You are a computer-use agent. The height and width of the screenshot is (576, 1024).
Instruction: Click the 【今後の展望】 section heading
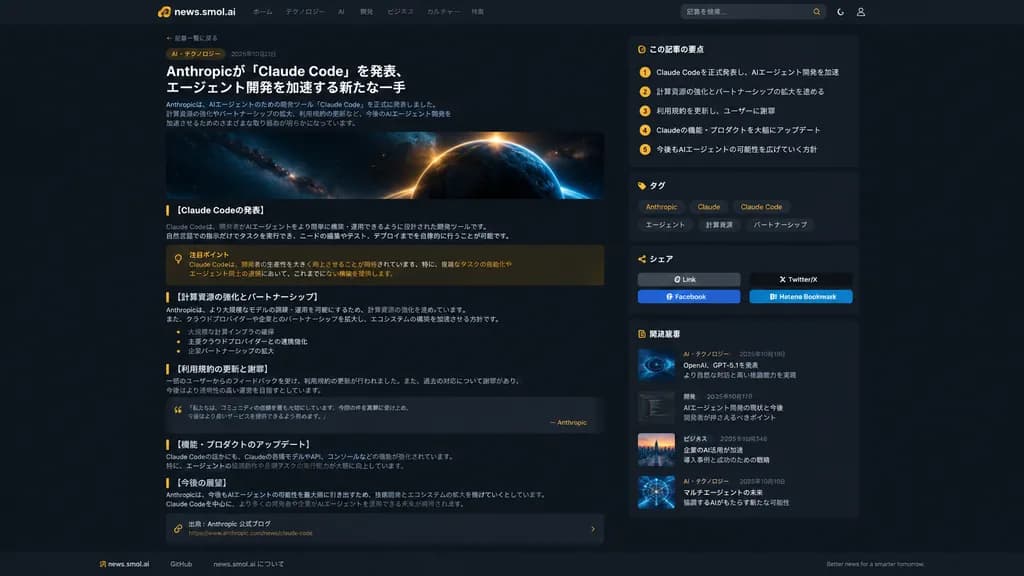coord(201,483)
